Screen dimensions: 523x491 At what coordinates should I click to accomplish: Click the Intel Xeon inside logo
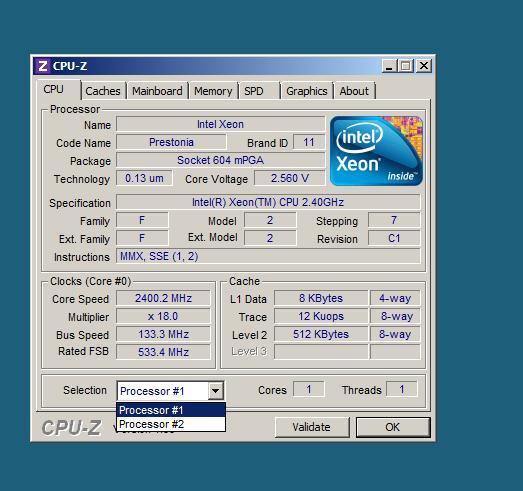click(376, 151)
